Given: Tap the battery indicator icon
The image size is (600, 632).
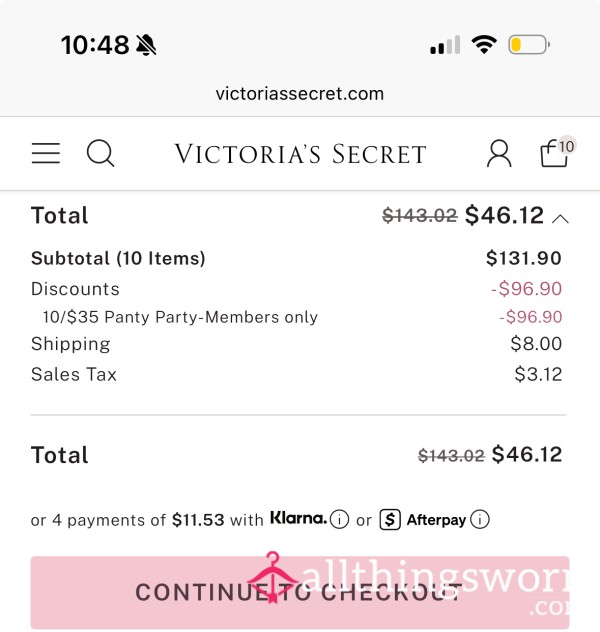Looking at the screenshot, I should pos(529,44).
